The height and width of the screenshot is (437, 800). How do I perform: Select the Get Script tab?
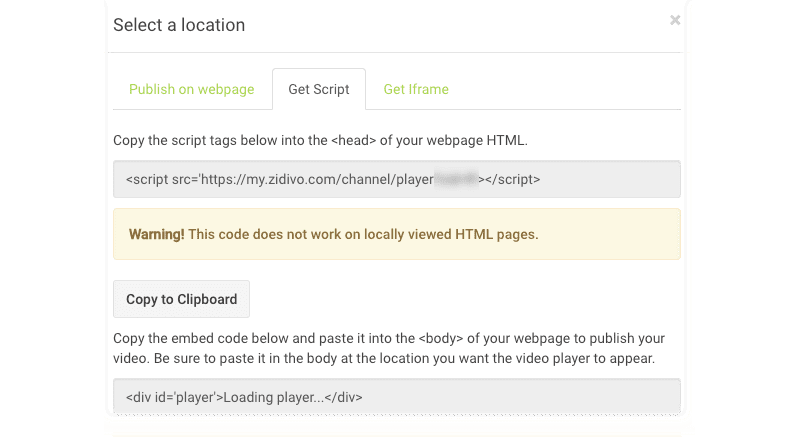318,89
